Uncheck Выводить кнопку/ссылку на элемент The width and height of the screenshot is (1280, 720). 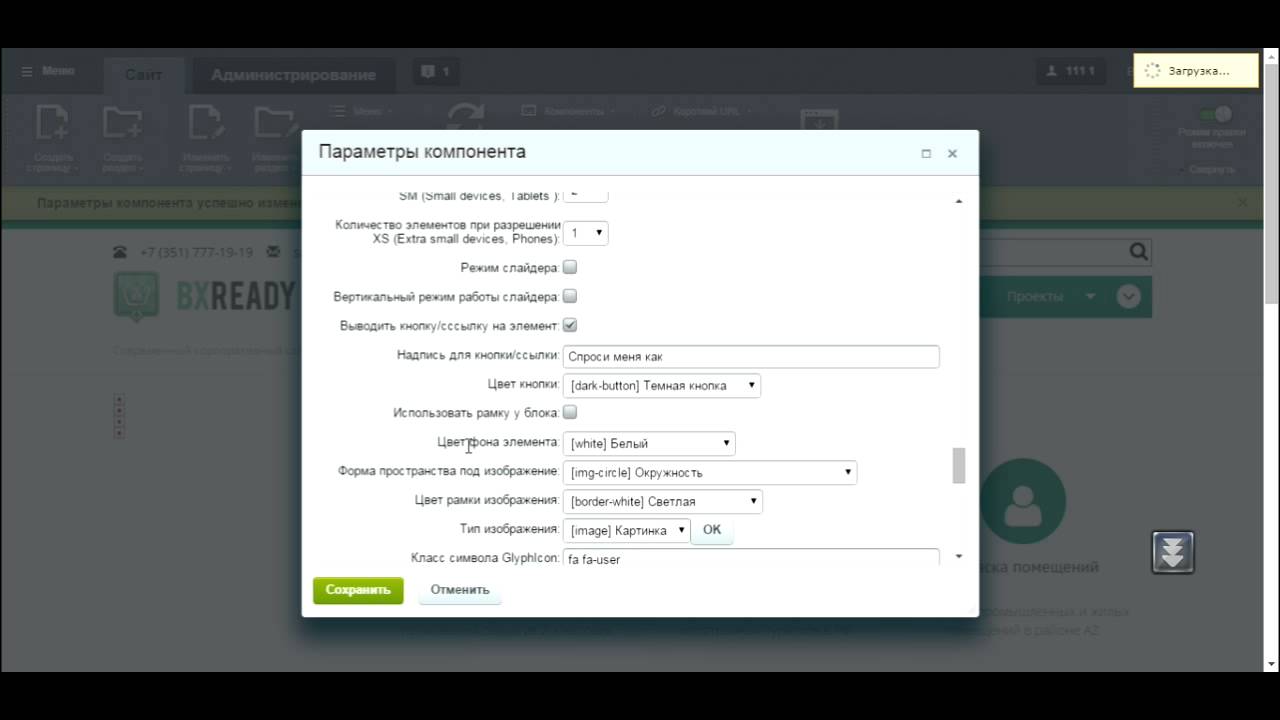coord(570,325)
